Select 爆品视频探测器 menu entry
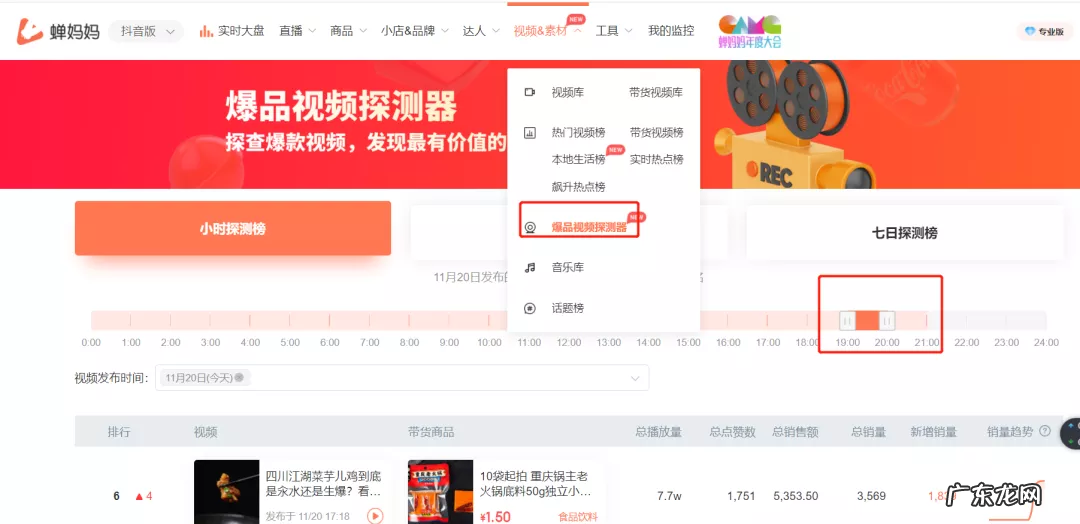 [x=589, y=227]
